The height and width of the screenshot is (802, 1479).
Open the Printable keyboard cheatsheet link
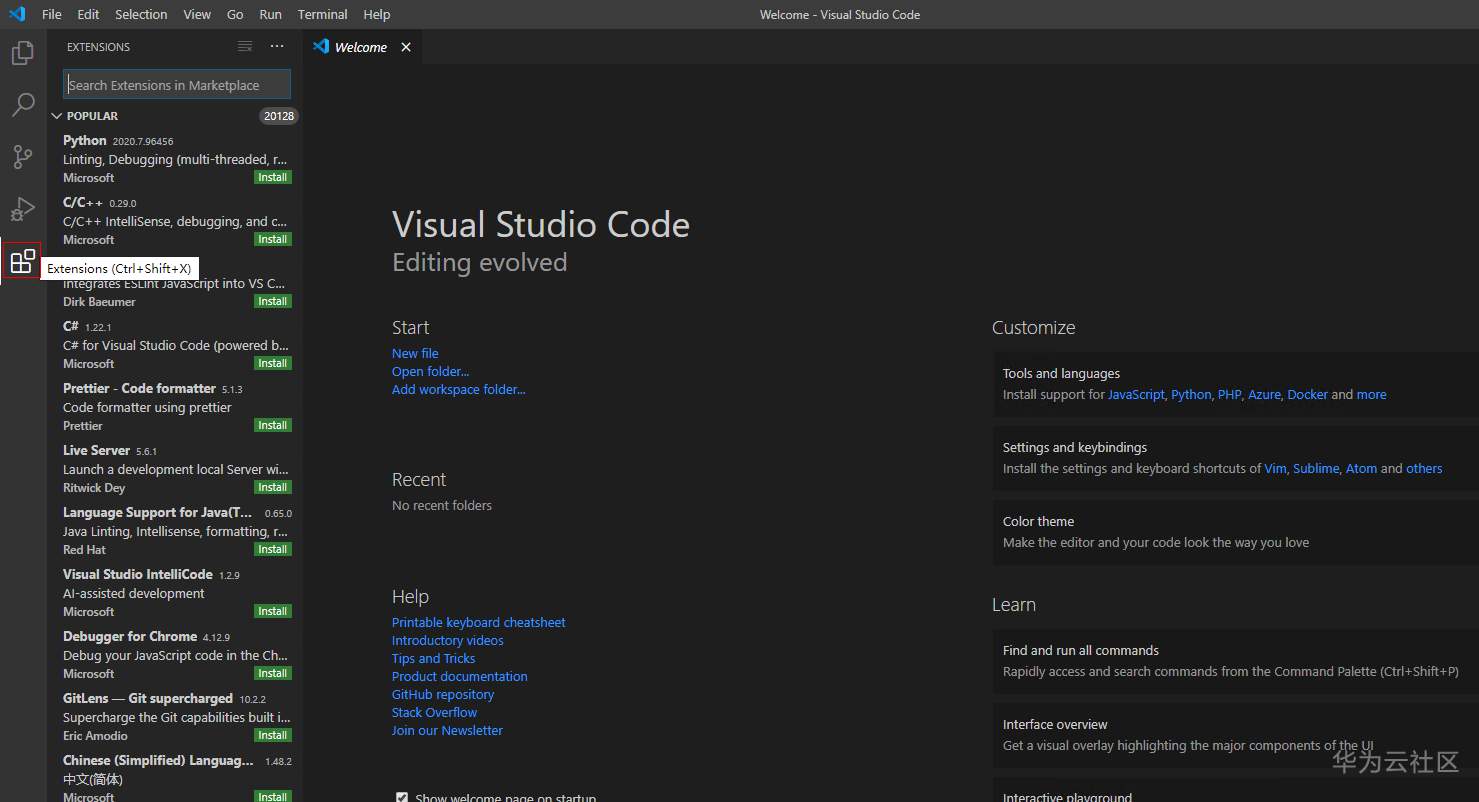click(x=478, y=622)
